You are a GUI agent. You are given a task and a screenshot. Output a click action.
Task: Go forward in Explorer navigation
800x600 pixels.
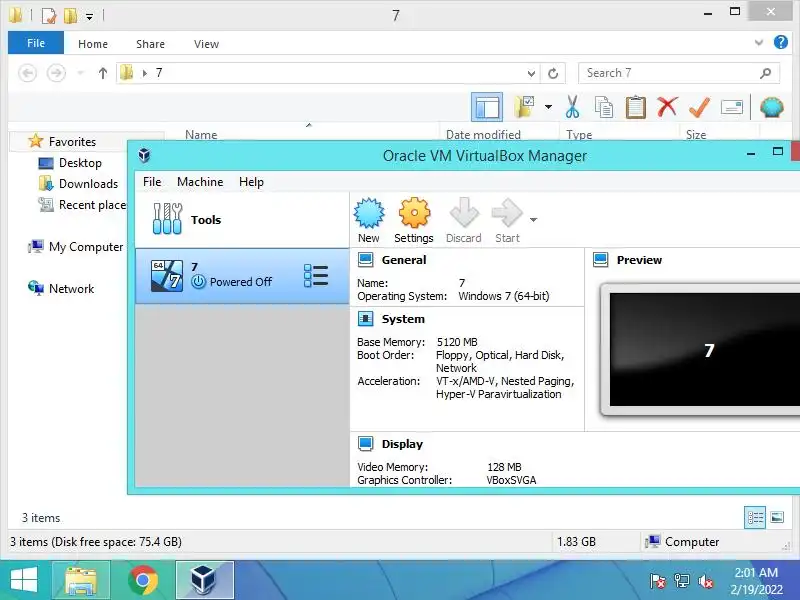[x=56, y=73]
